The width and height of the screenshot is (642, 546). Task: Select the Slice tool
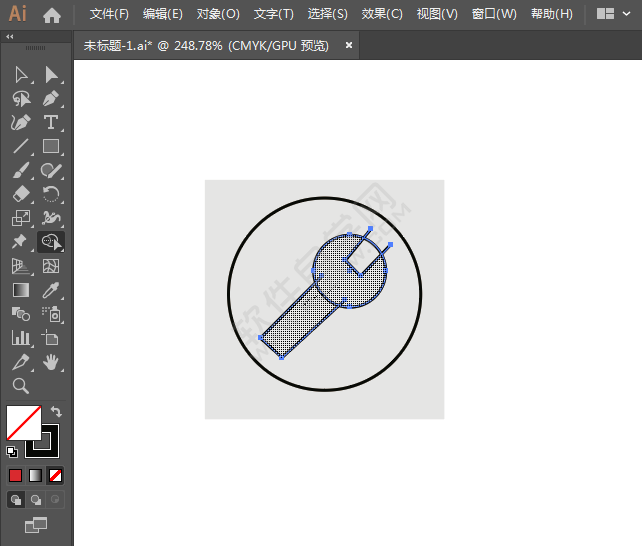tap(21, 362)
